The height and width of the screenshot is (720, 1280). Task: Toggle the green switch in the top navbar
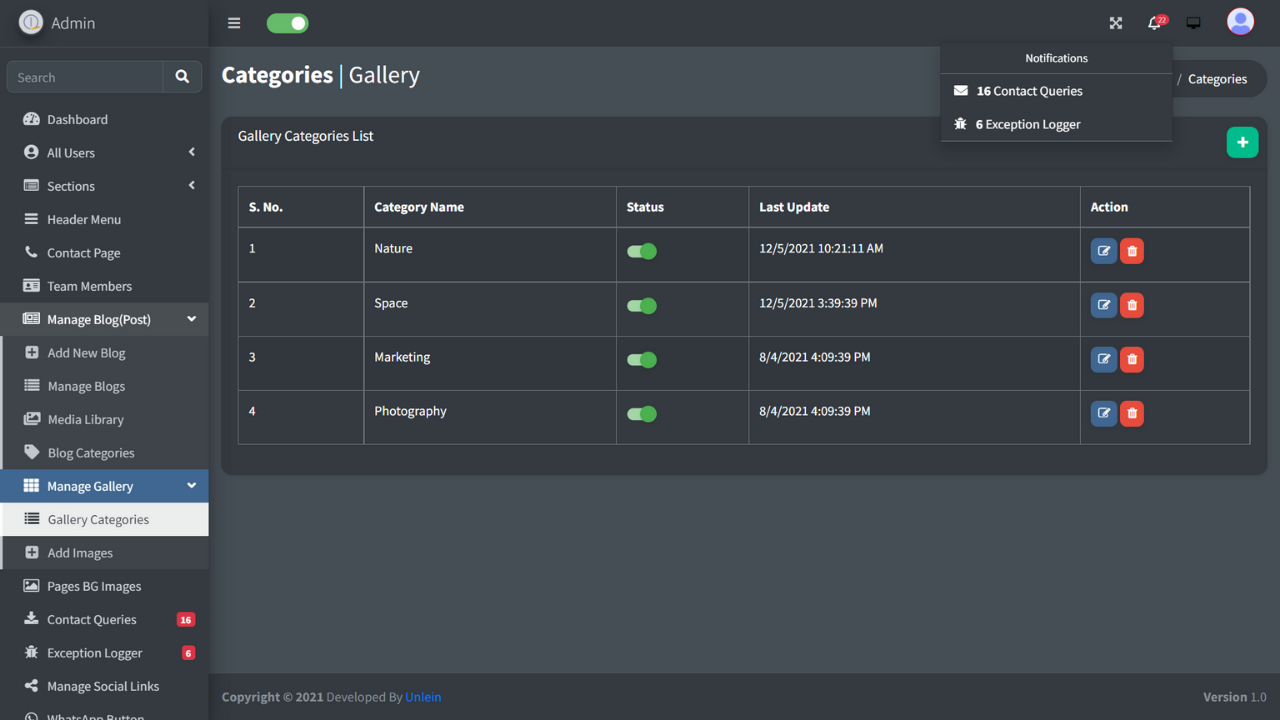coord(287,22)
